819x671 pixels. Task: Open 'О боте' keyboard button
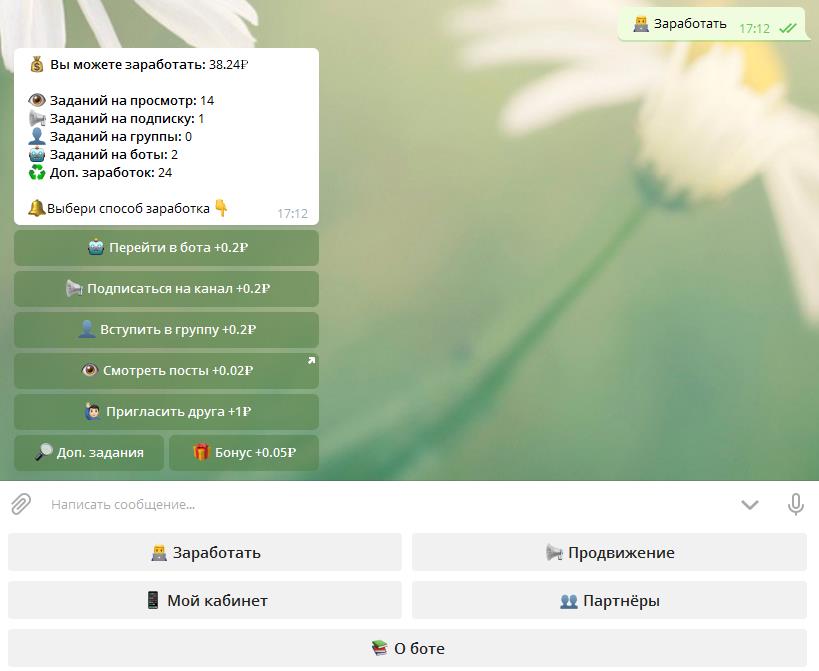[x=407, y=649]
